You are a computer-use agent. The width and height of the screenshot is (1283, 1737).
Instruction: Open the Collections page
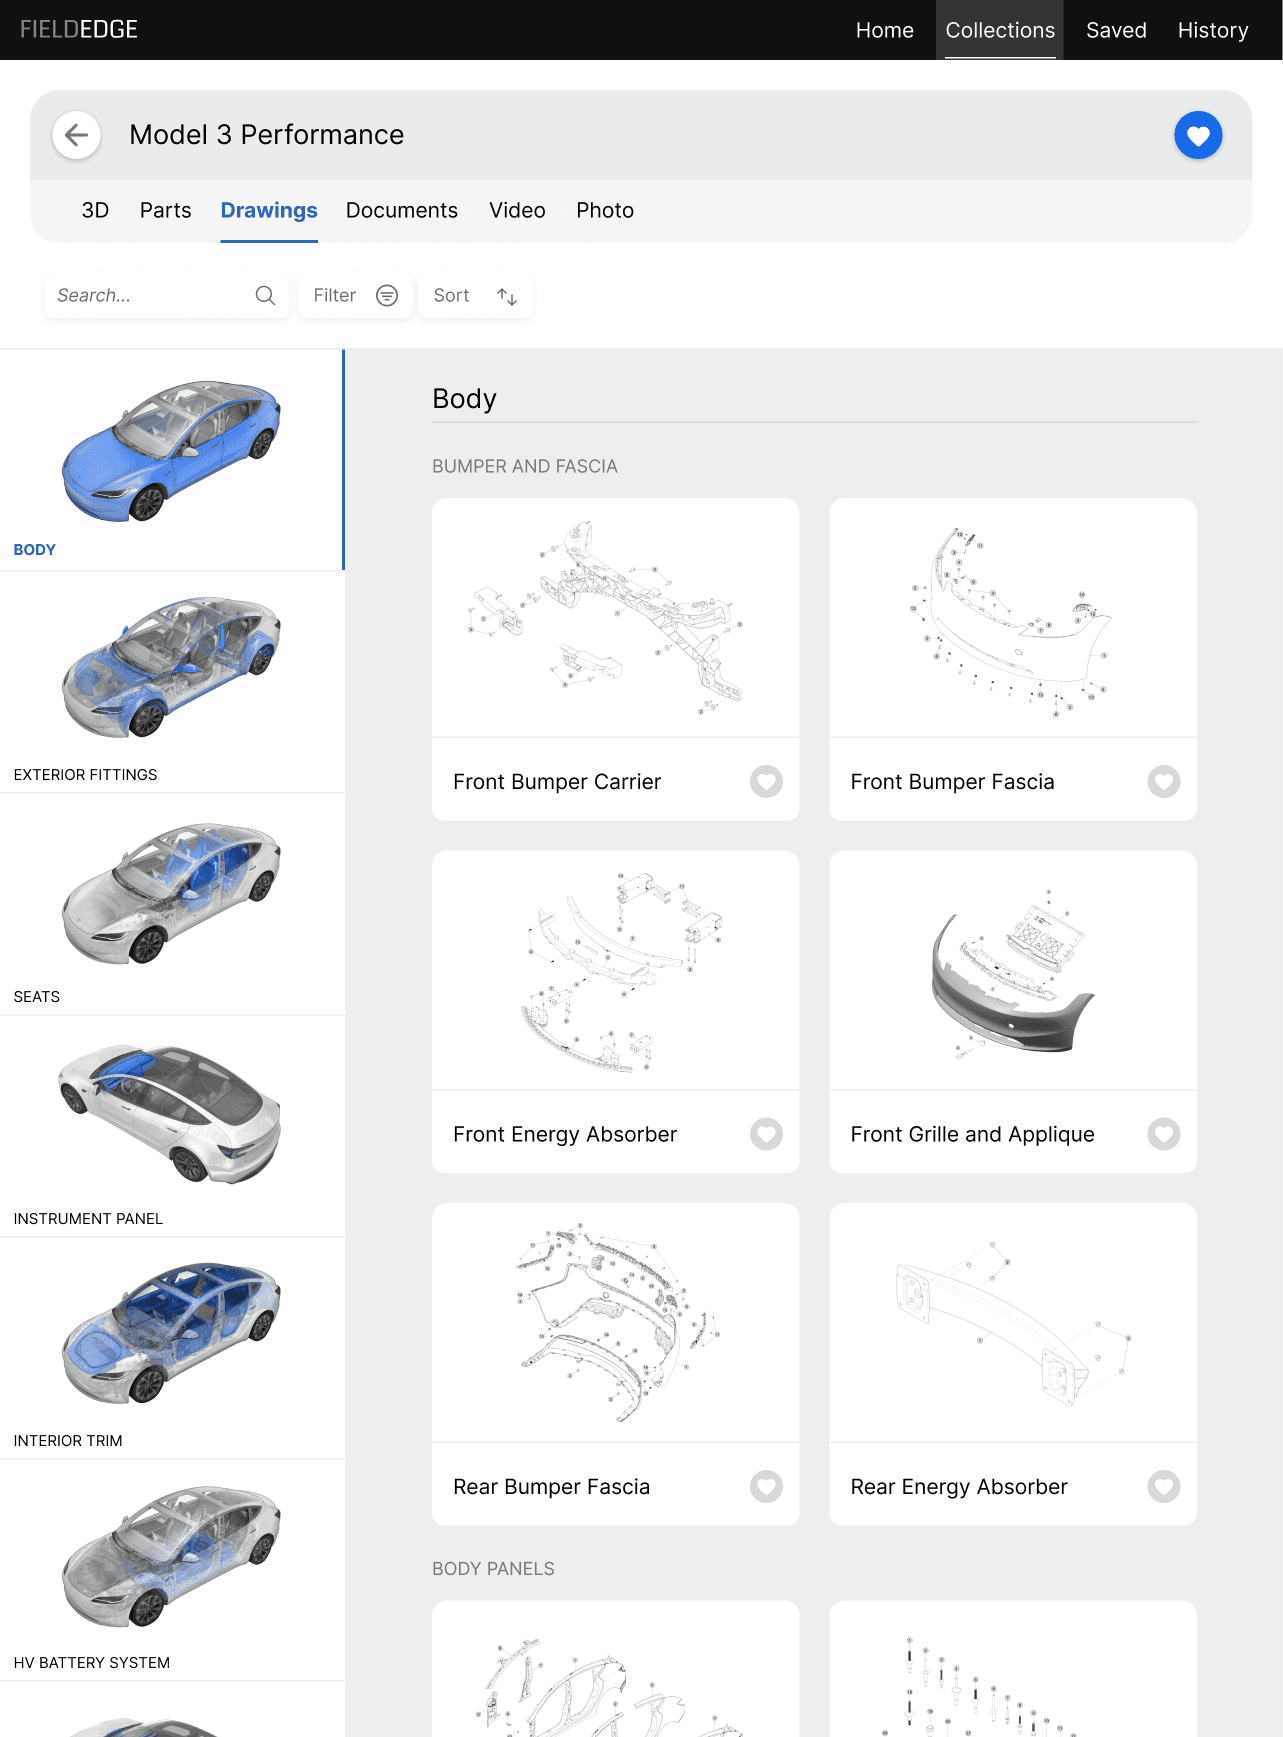(x=1000, y=30)
